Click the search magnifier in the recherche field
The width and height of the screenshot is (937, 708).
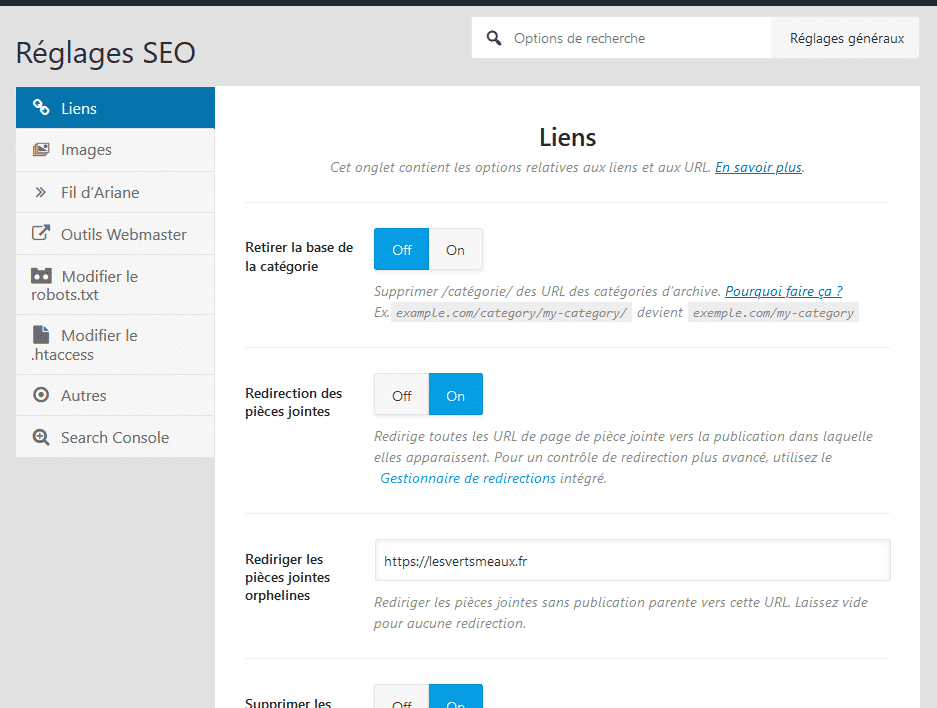click(494, 37)
